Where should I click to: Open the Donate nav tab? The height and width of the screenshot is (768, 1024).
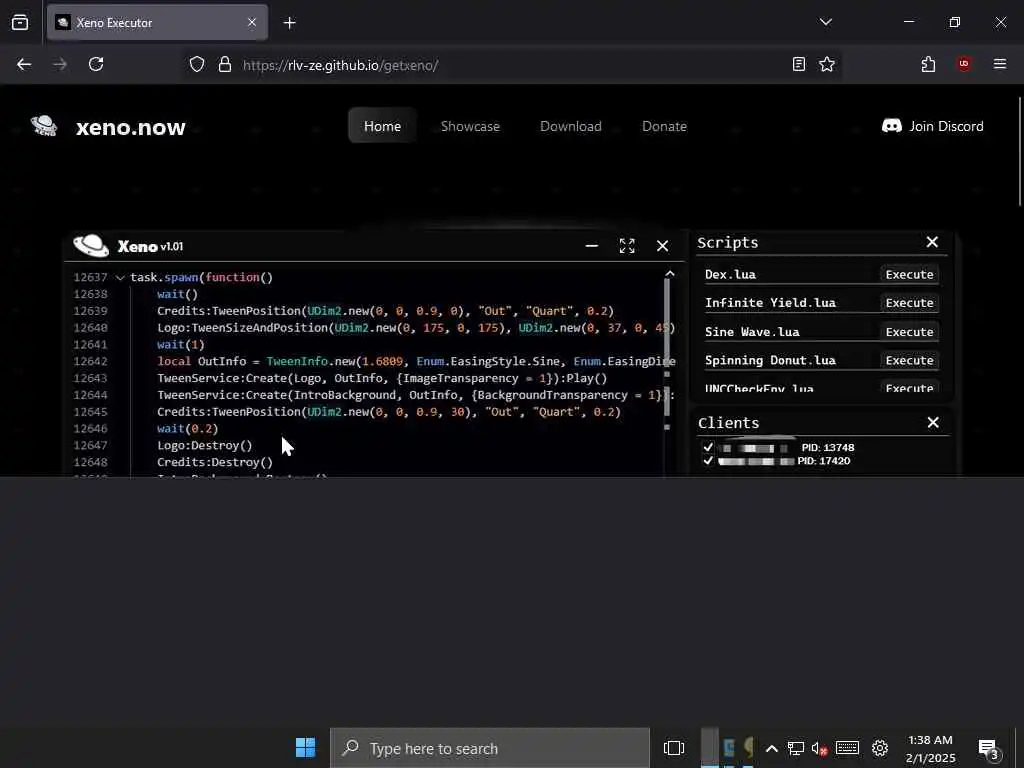coord(664,126)
